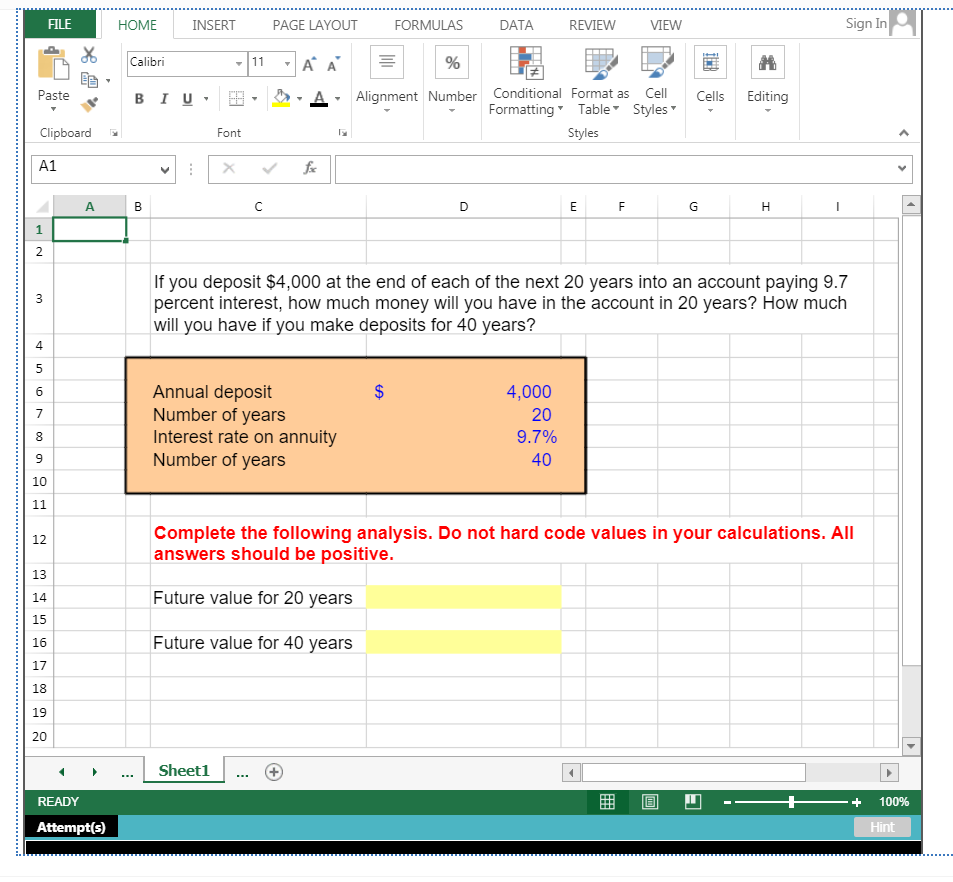Apply the Percent number style

452,61
